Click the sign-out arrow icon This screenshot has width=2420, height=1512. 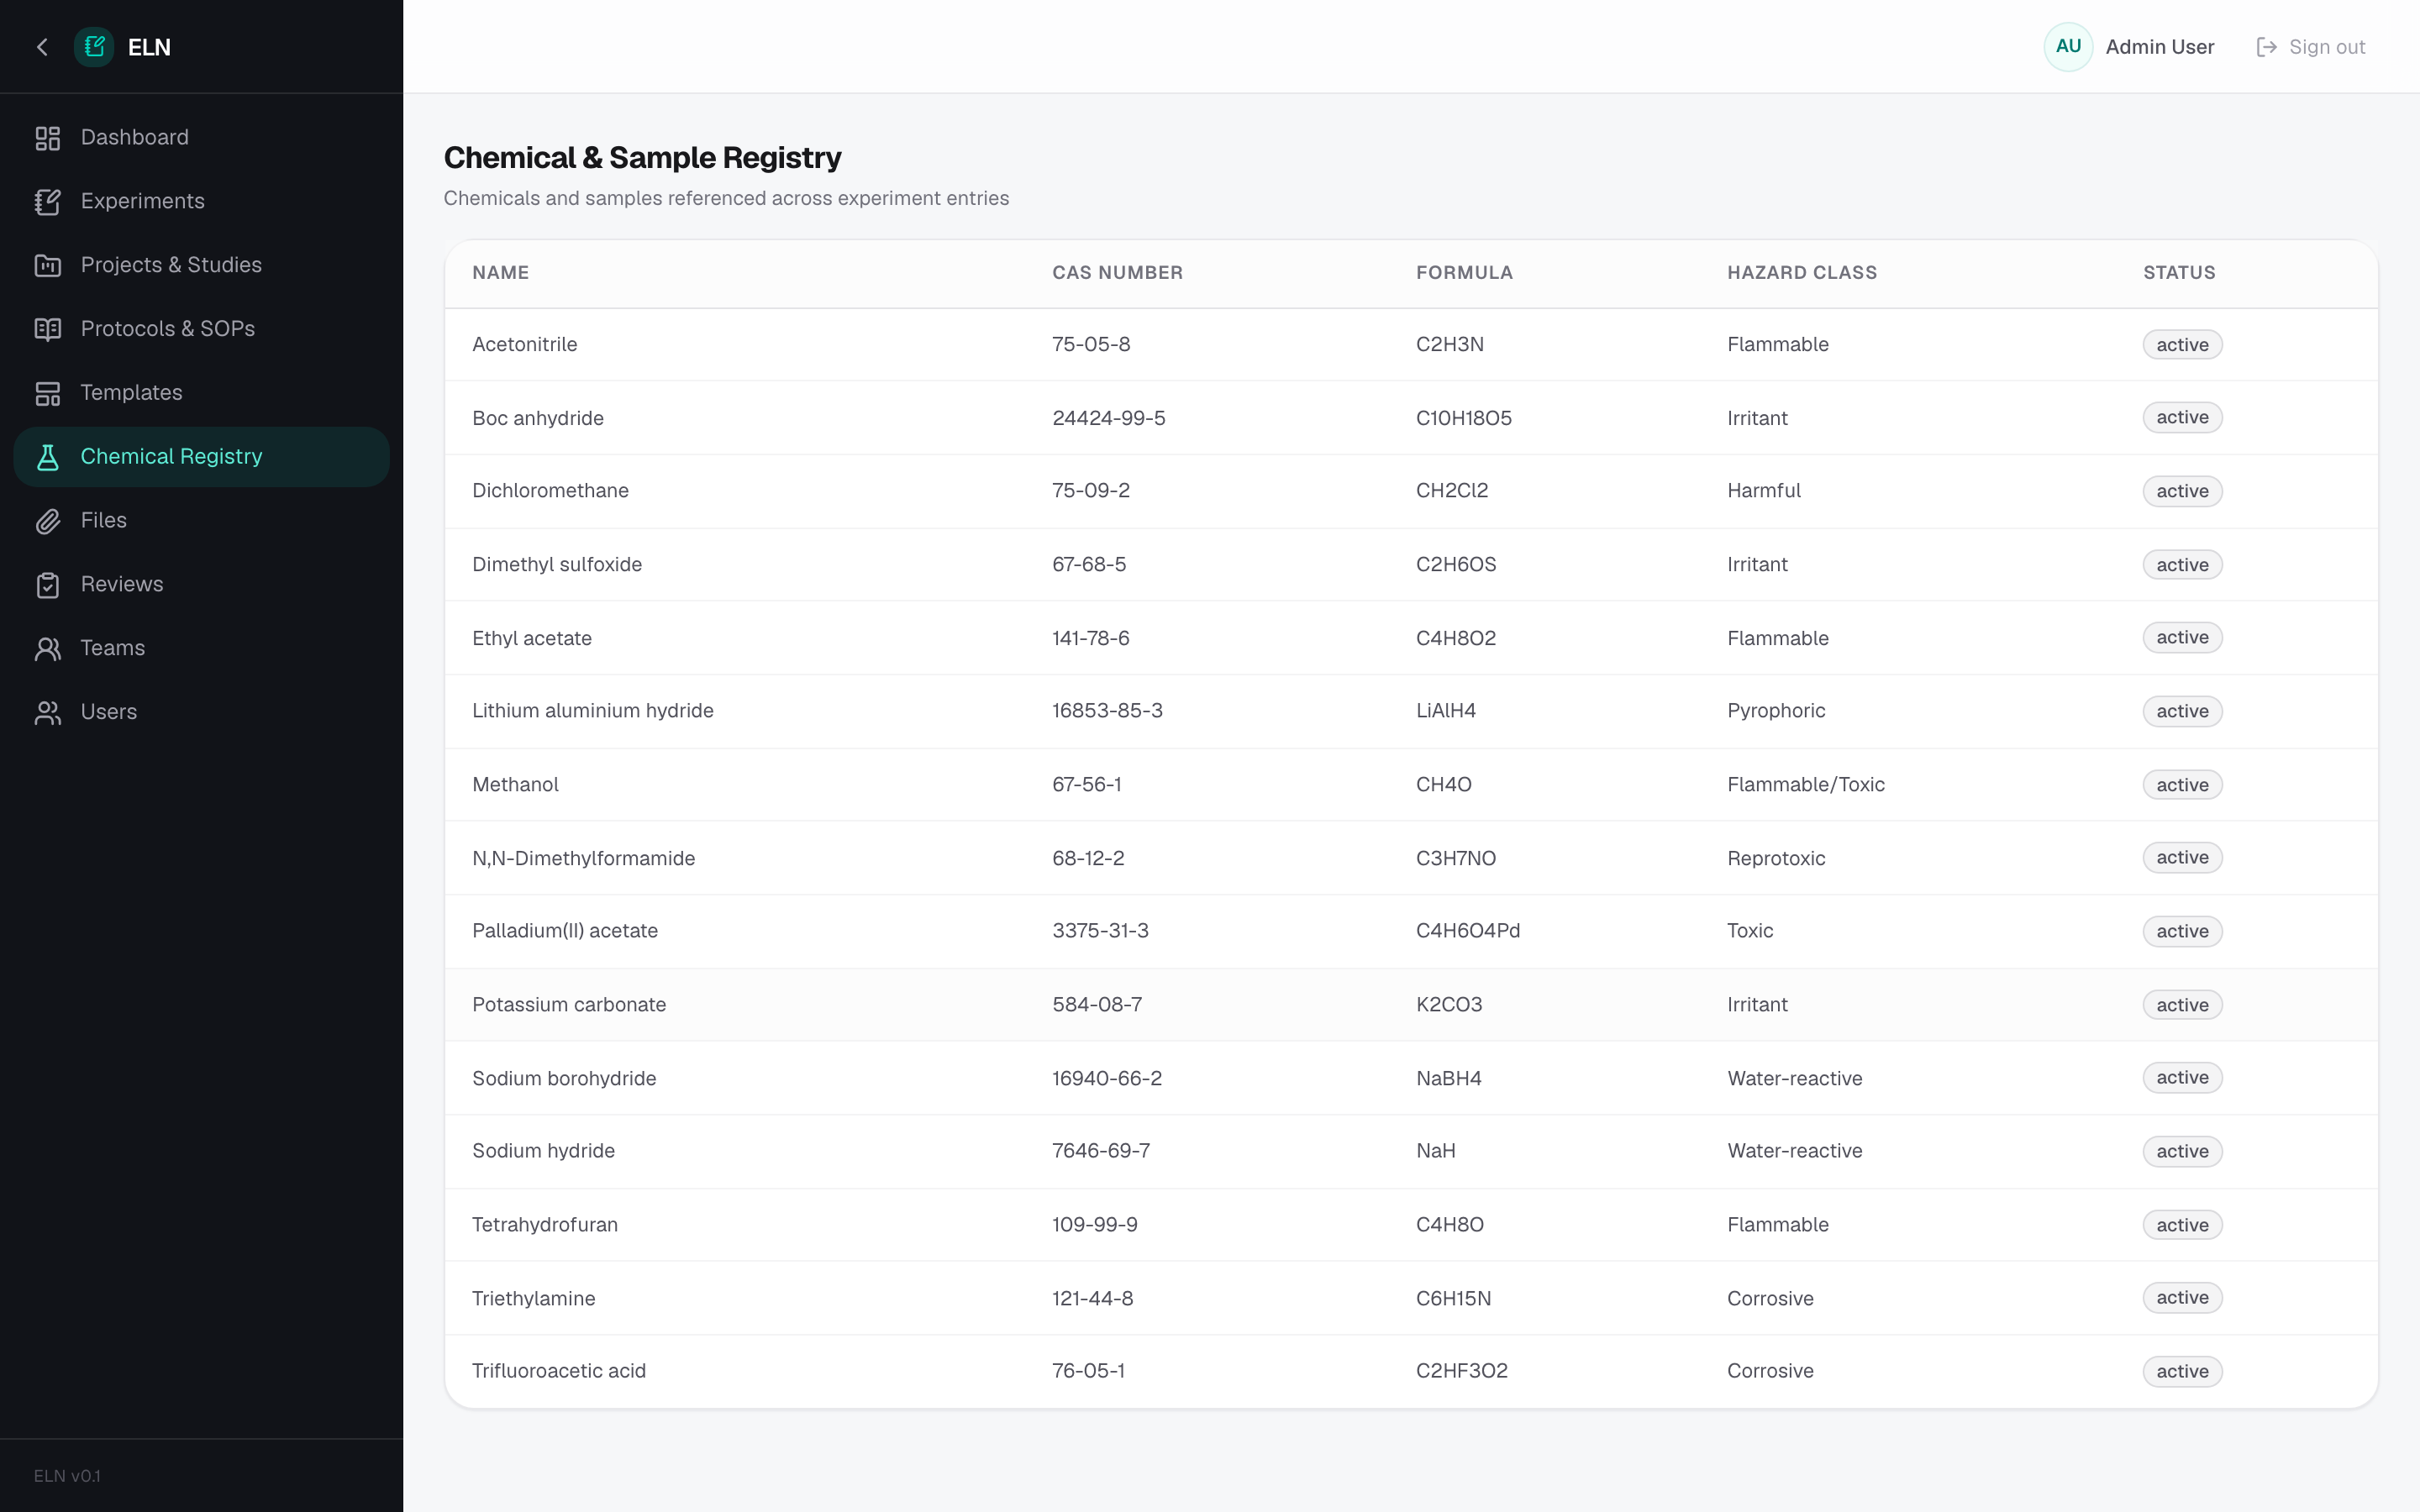(2266, 47)
